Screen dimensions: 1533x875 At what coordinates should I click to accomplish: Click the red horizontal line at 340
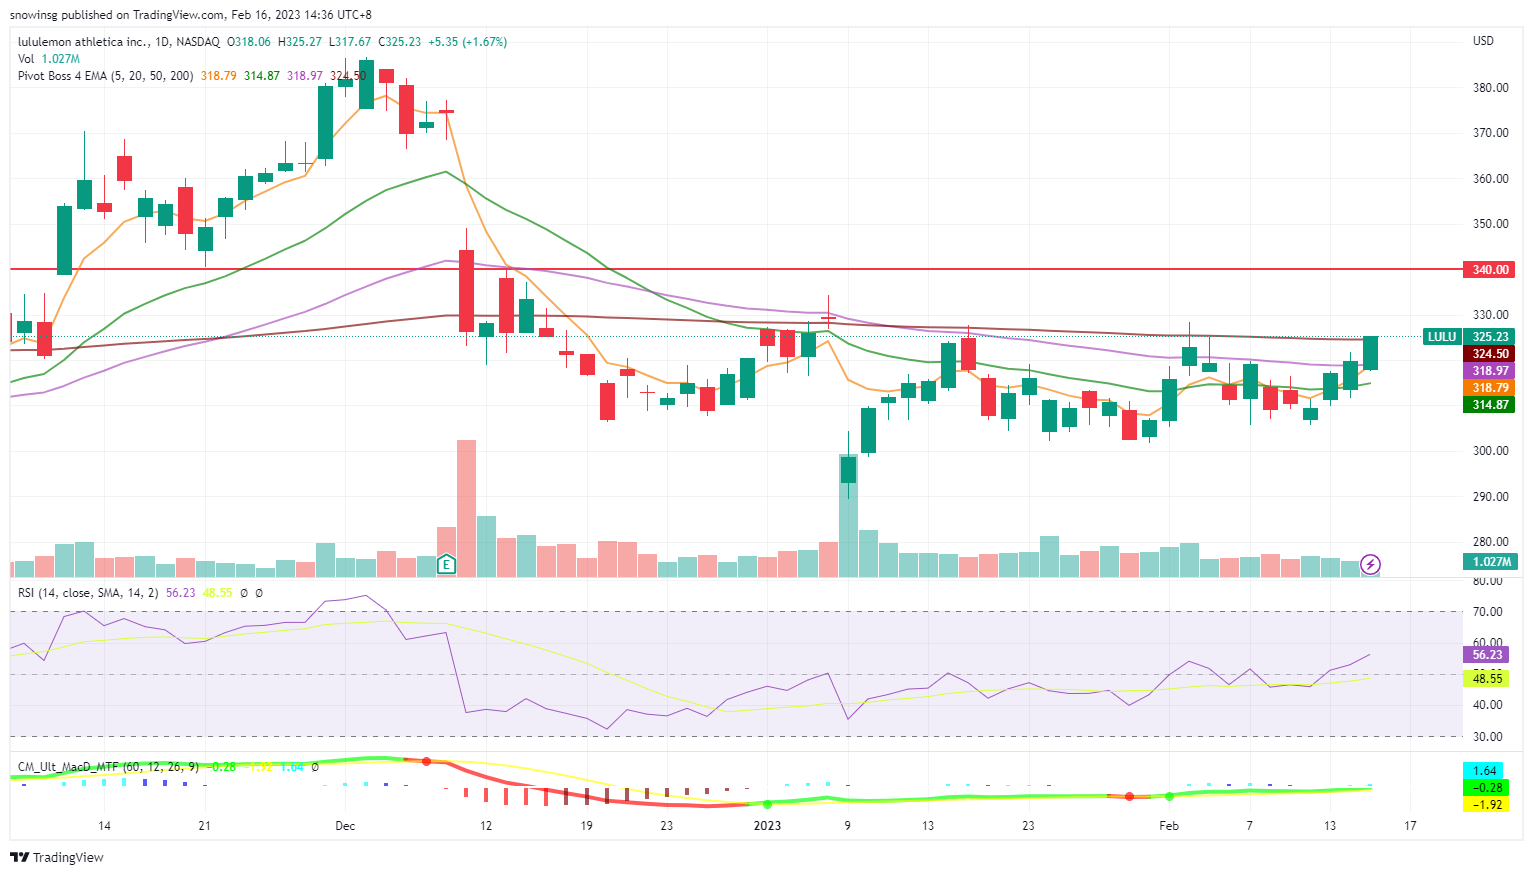point(736,269)
